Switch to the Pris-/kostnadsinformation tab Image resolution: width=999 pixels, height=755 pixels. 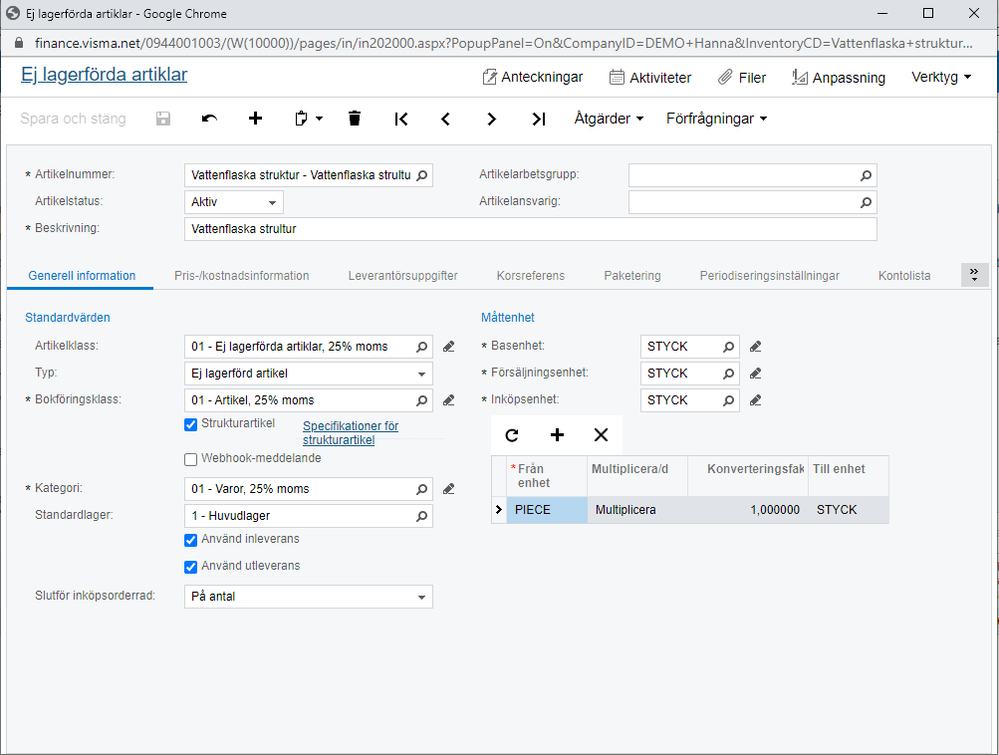241,276
